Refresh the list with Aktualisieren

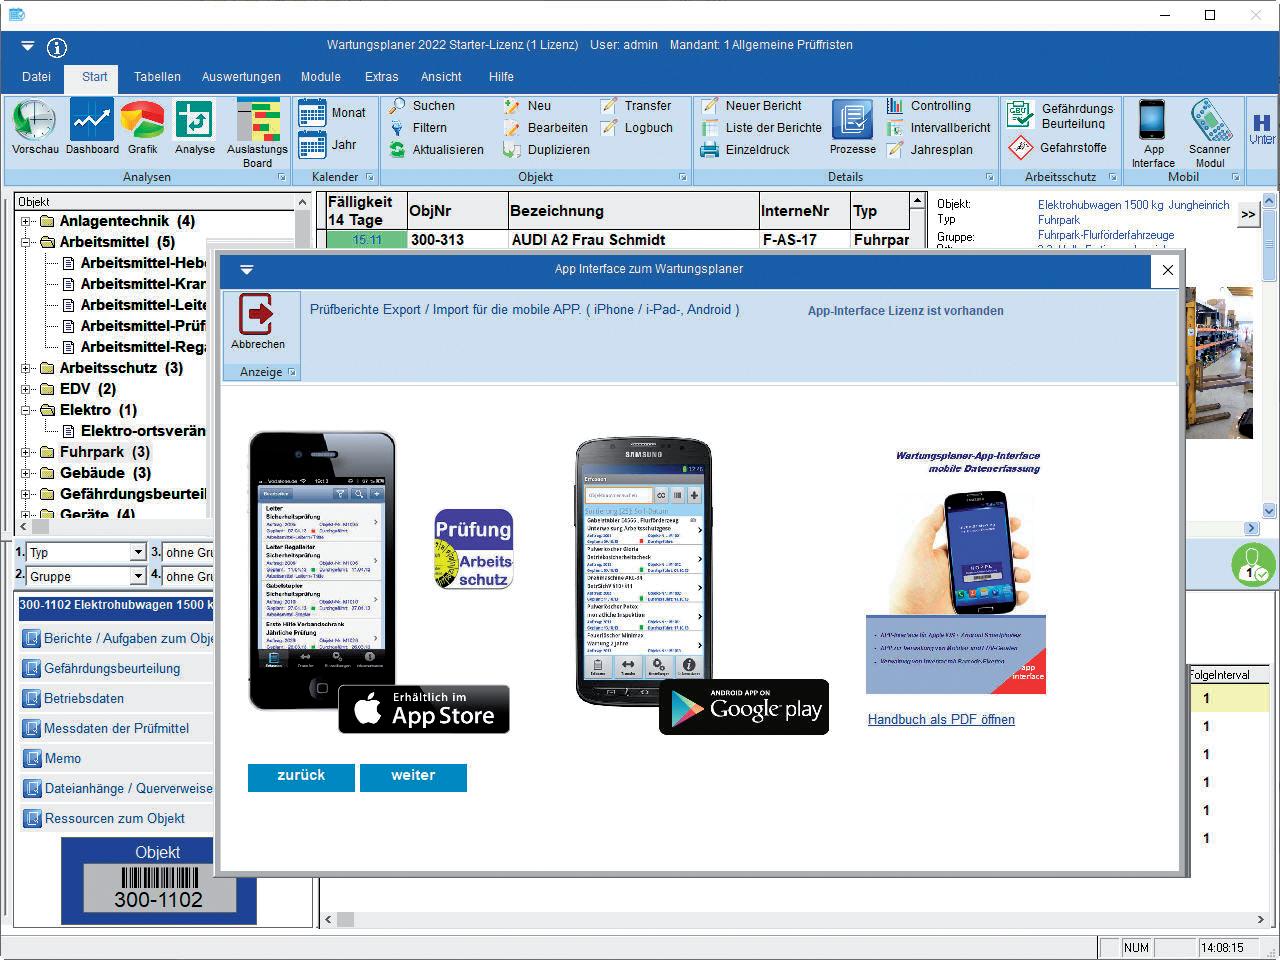click(x=436, y=150)
